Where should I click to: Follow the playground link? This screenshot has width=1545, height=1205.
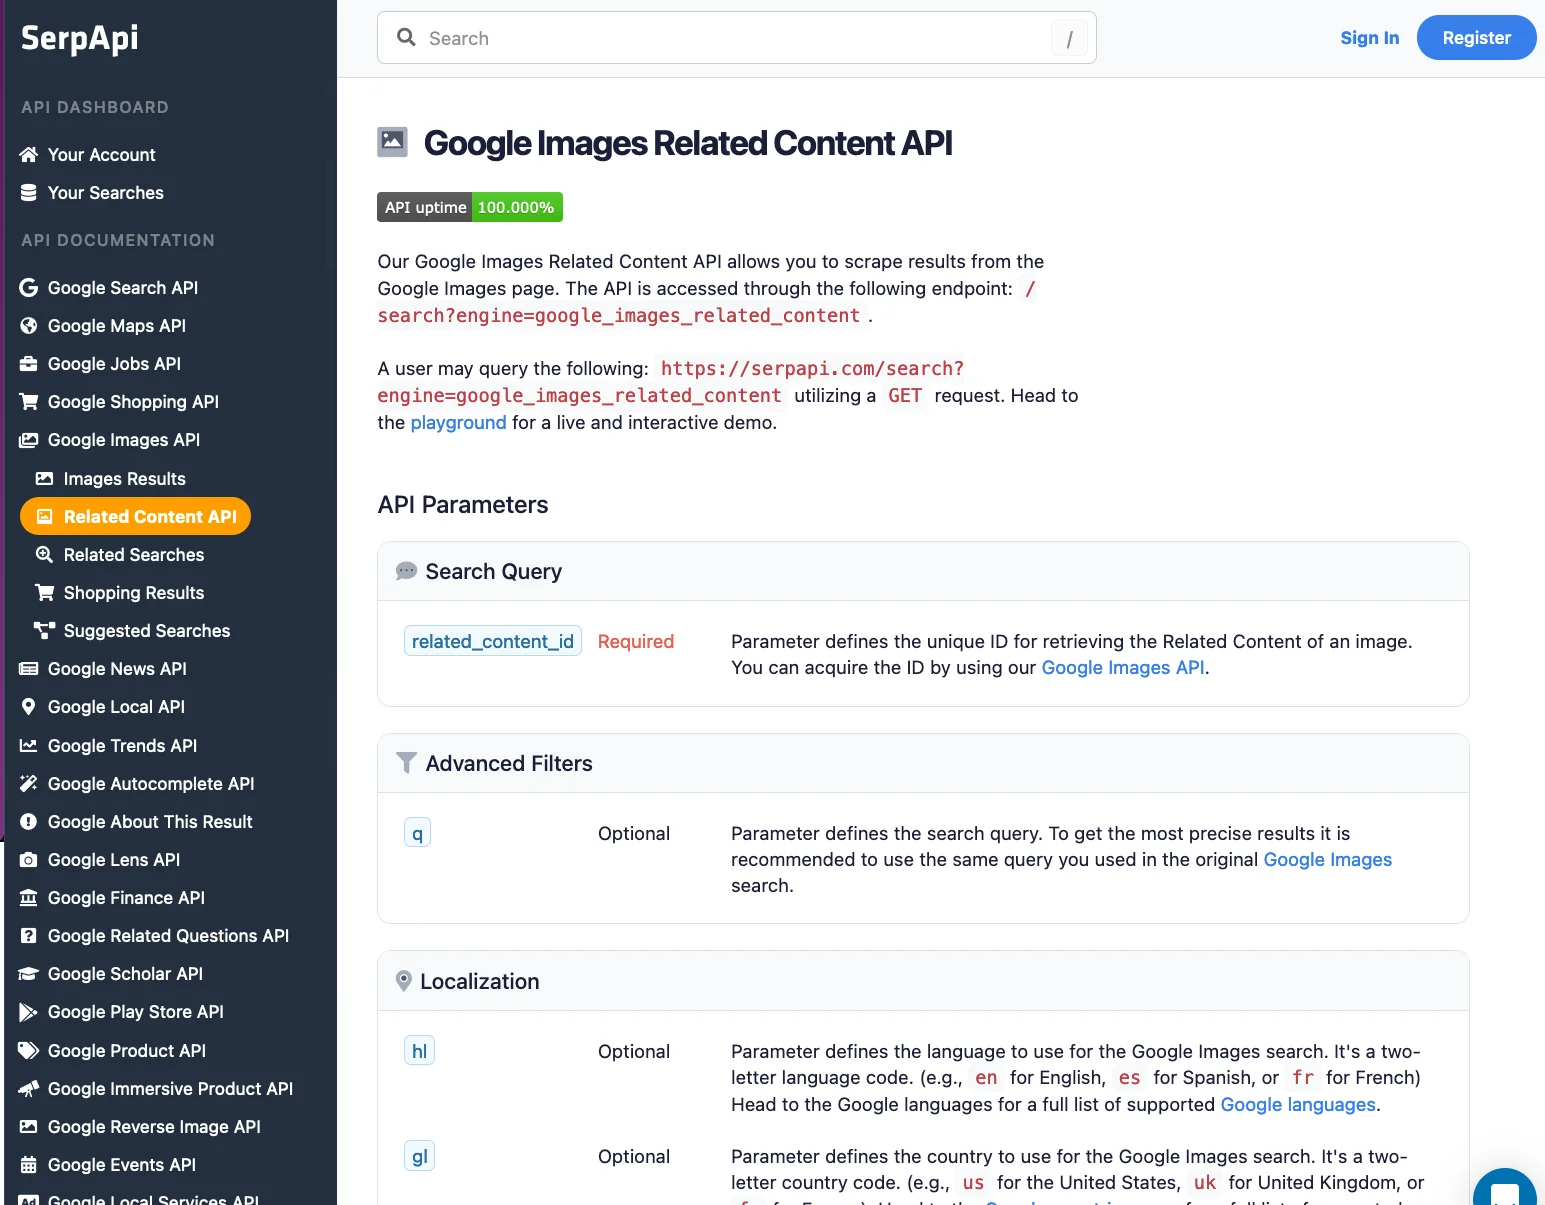[458, 423]
